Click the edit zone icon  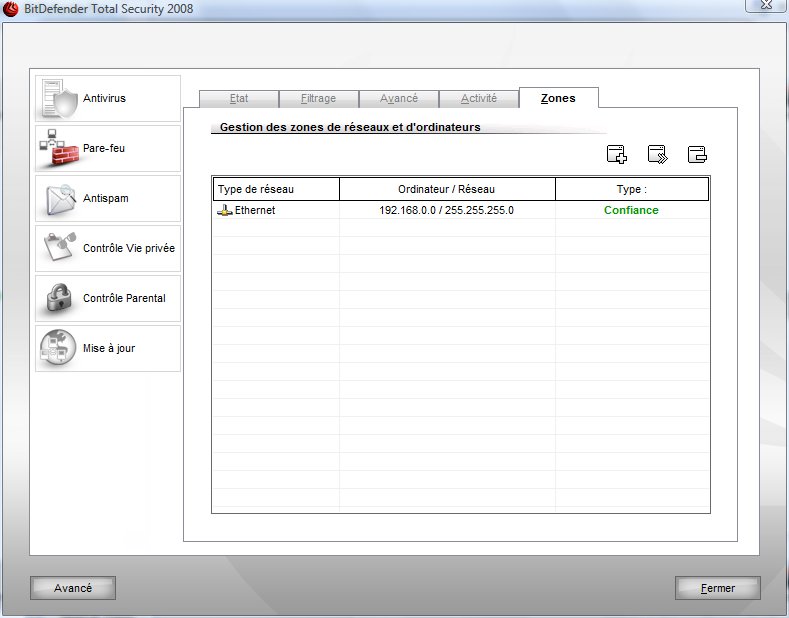(657, 154)
